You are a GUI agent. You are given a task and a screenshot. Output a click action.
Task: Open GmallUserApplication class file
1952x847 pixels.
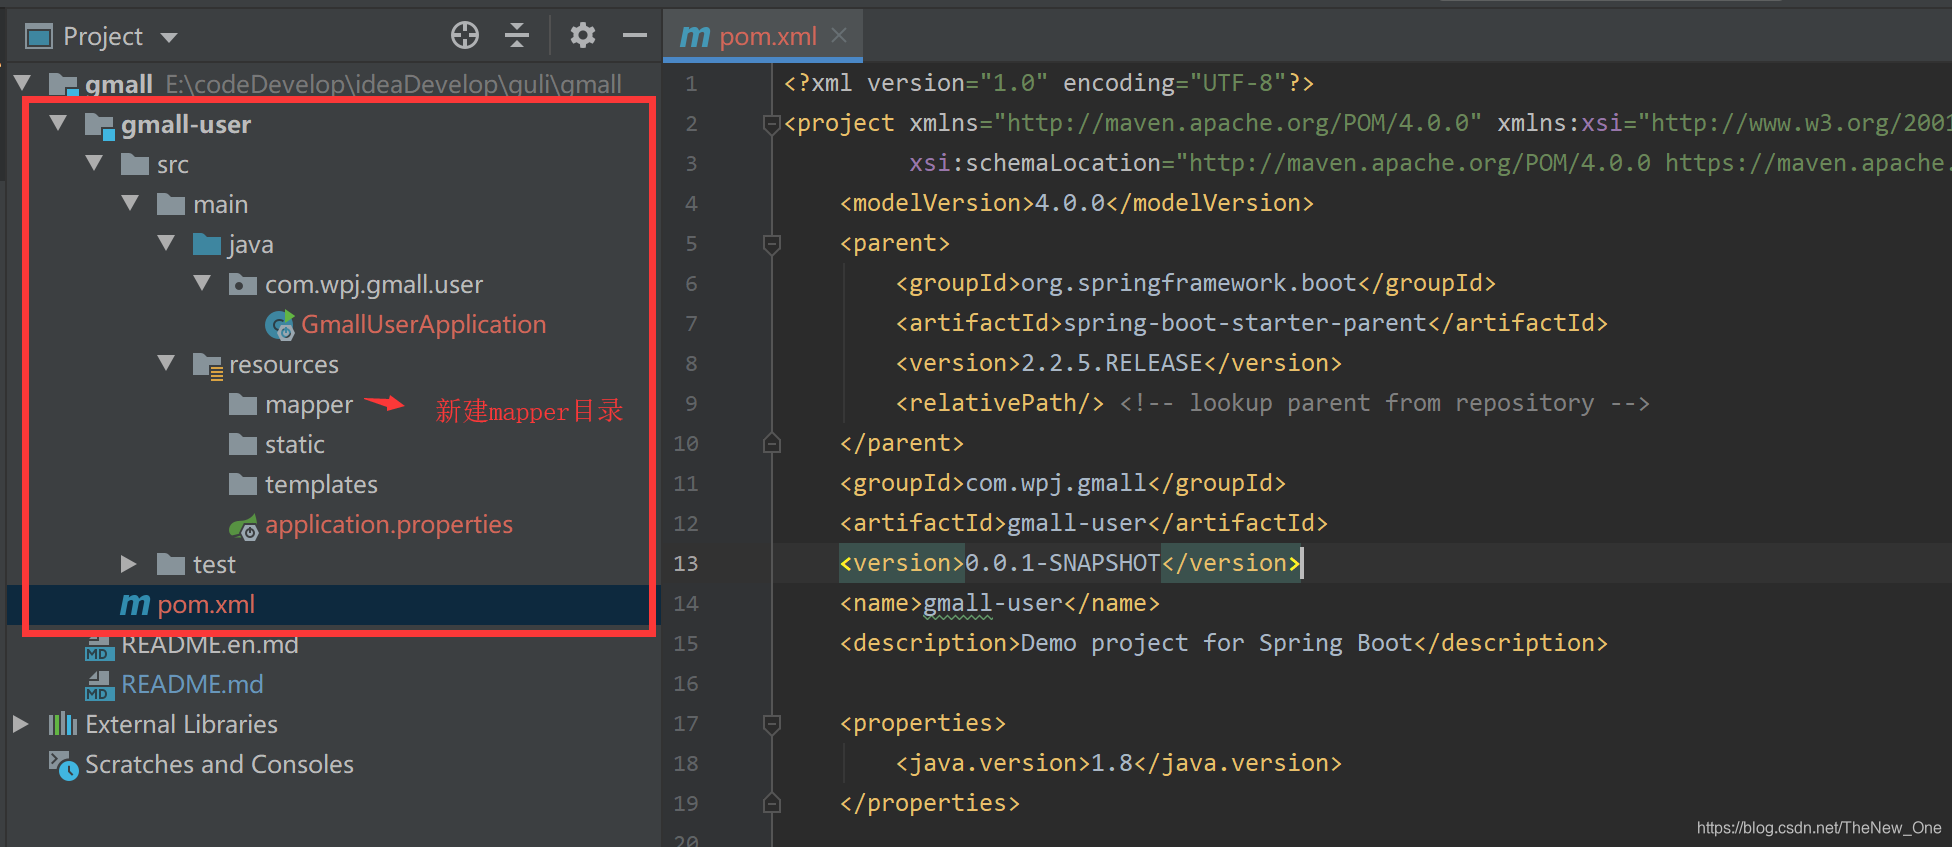(x=423, y=325)
